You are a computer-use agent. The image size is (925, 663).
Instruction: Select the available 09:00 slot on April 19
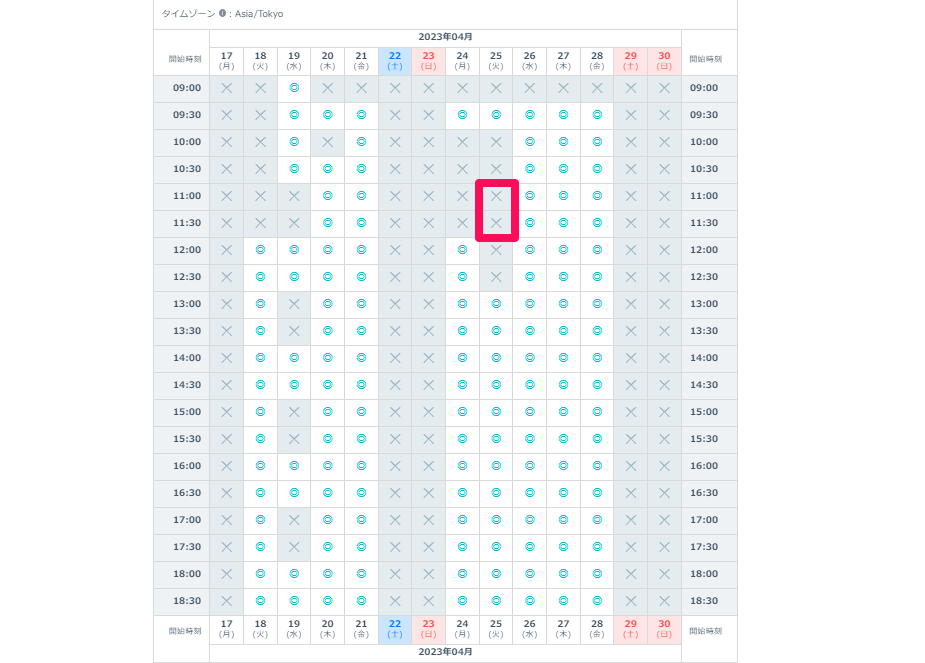coord(294,88)
